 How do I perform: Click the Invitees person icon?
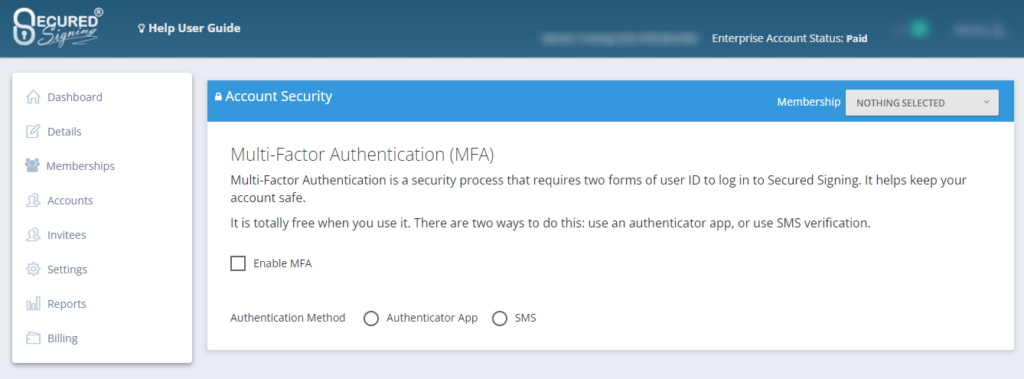click(33, 235)
